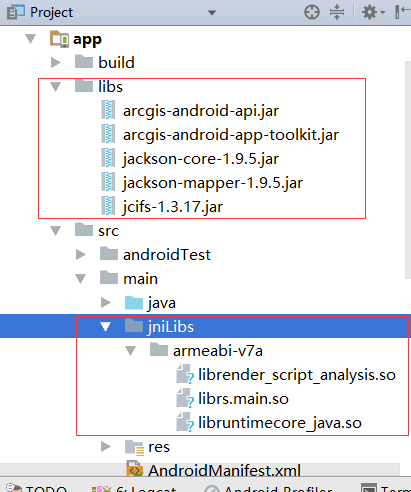Open the Android Profiler tab
Screen dimensions: 411x492
click(269, 488)
